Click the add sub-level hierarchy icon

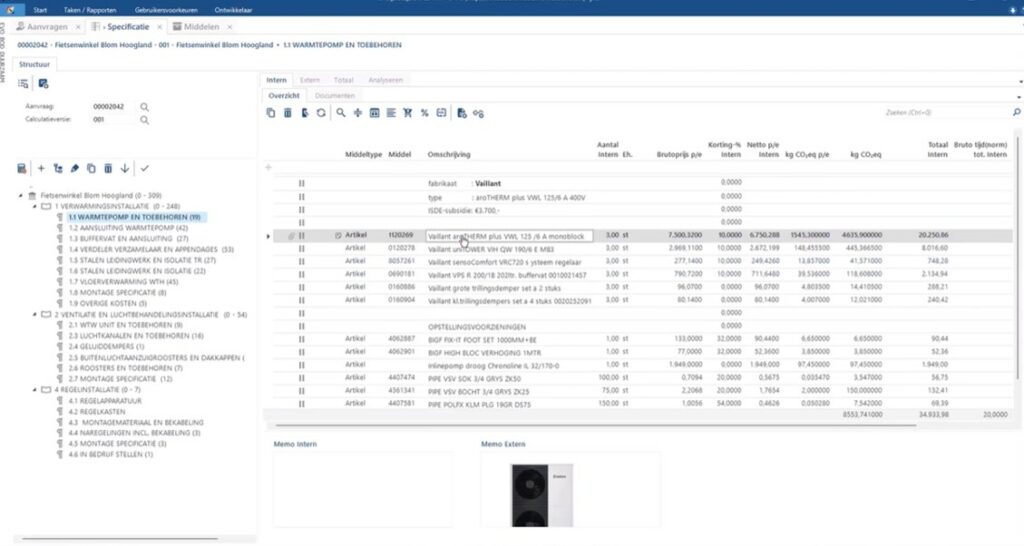[x=58, y=169]
